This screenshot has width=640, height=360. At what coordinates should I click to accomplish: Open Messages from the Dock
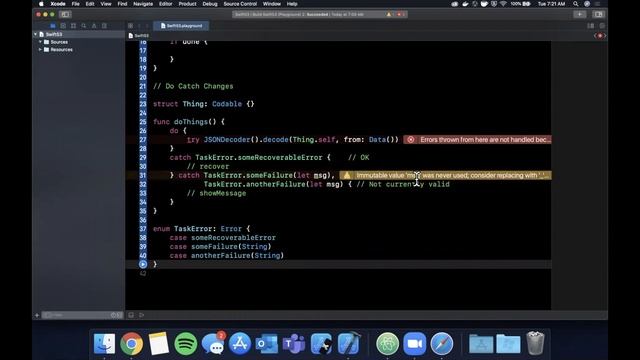point(213,343)
